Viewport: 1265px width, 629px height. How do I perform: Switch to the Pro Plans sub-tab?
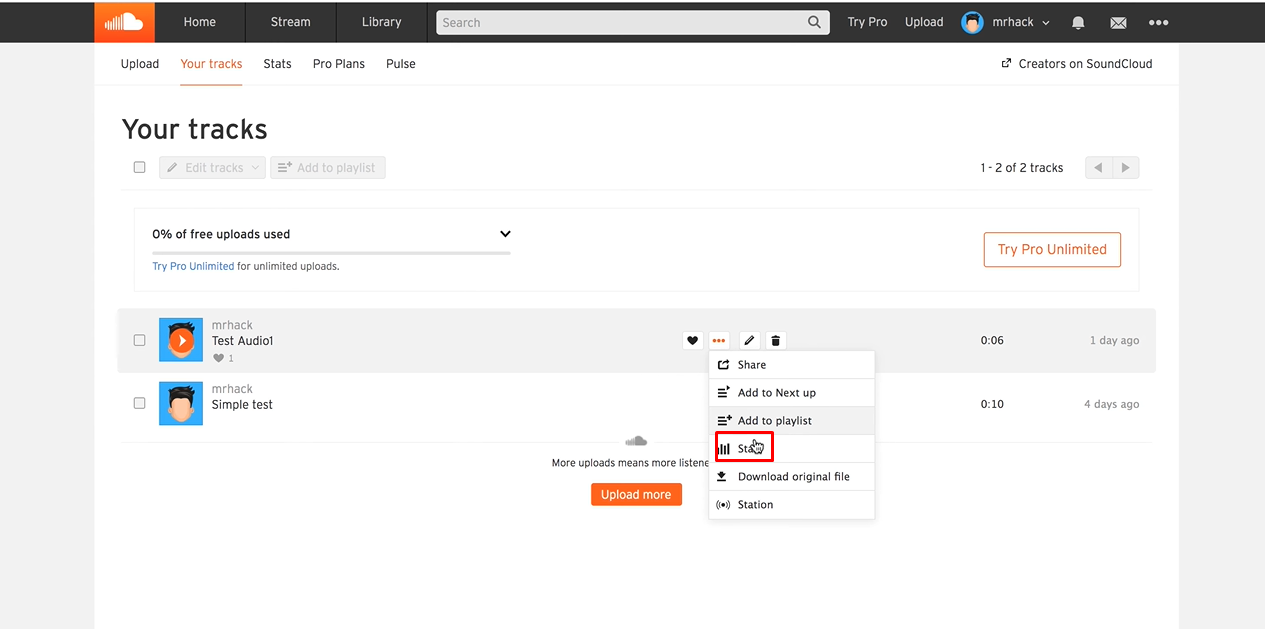pyautogui.click(x=339, y=64)
